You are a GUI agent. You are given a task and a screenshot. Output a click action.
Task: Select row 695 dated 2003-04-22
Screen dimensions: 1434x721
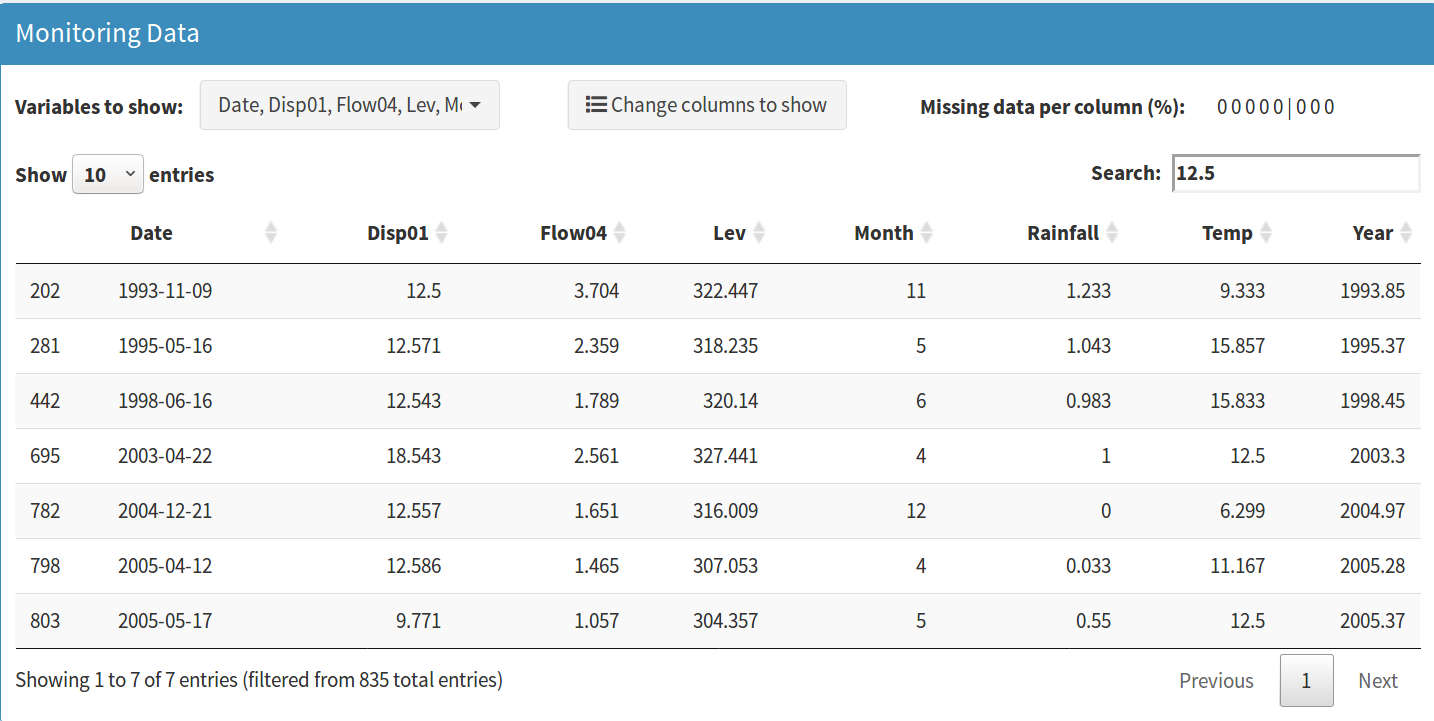coord(165,456)
